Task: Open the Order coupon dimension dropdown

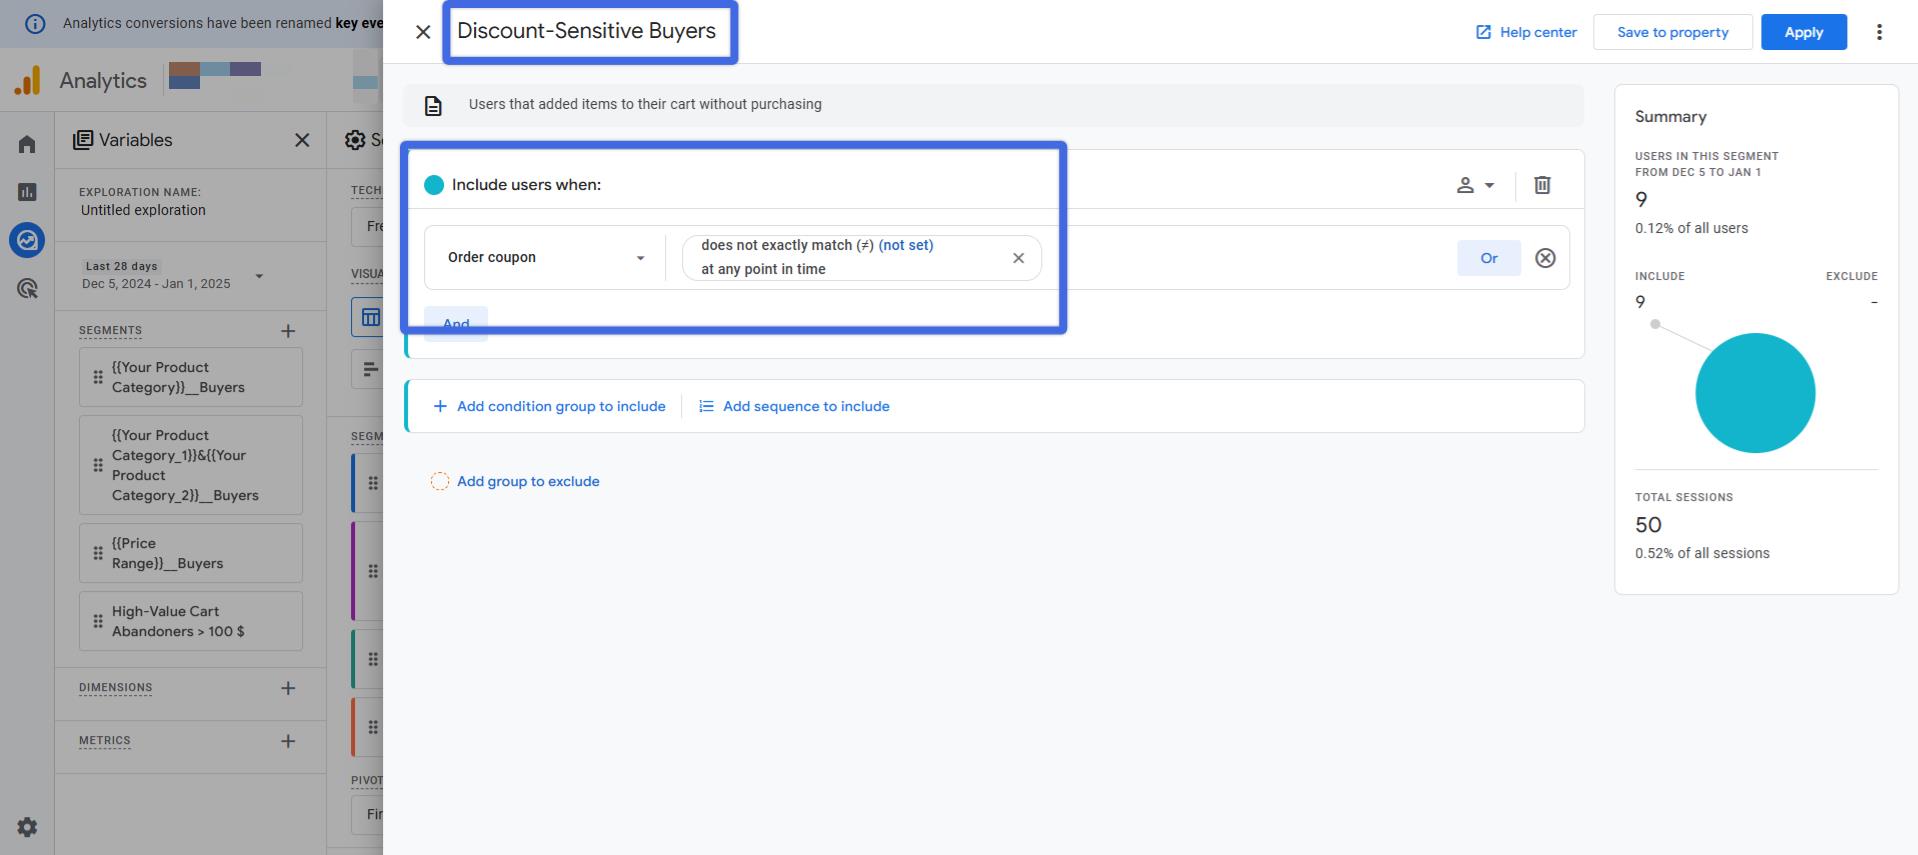Action: tap(545, 258)
